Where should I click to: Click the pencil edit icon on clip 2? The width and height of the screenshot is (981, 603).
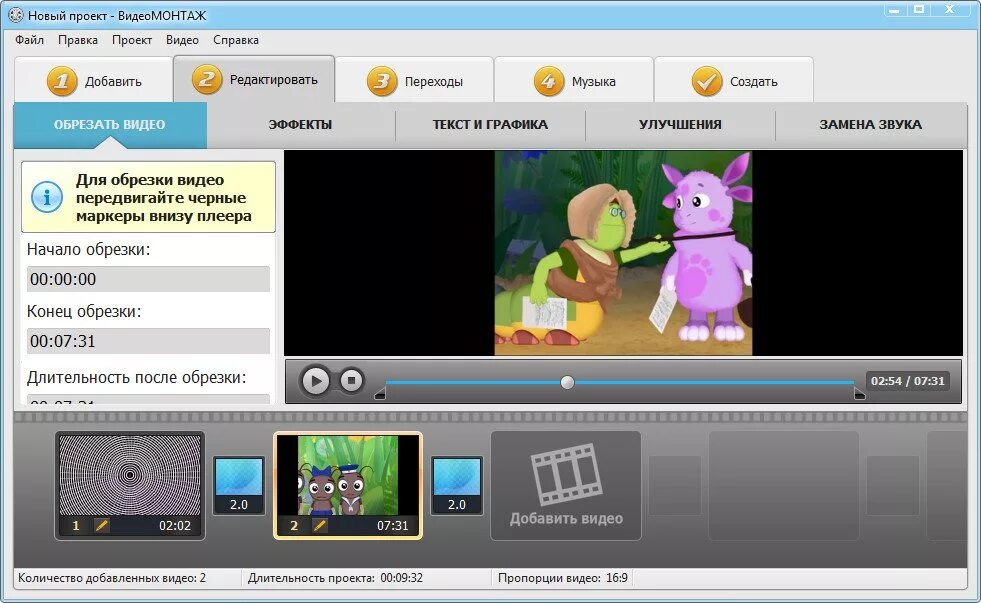[x=319, y=525]
